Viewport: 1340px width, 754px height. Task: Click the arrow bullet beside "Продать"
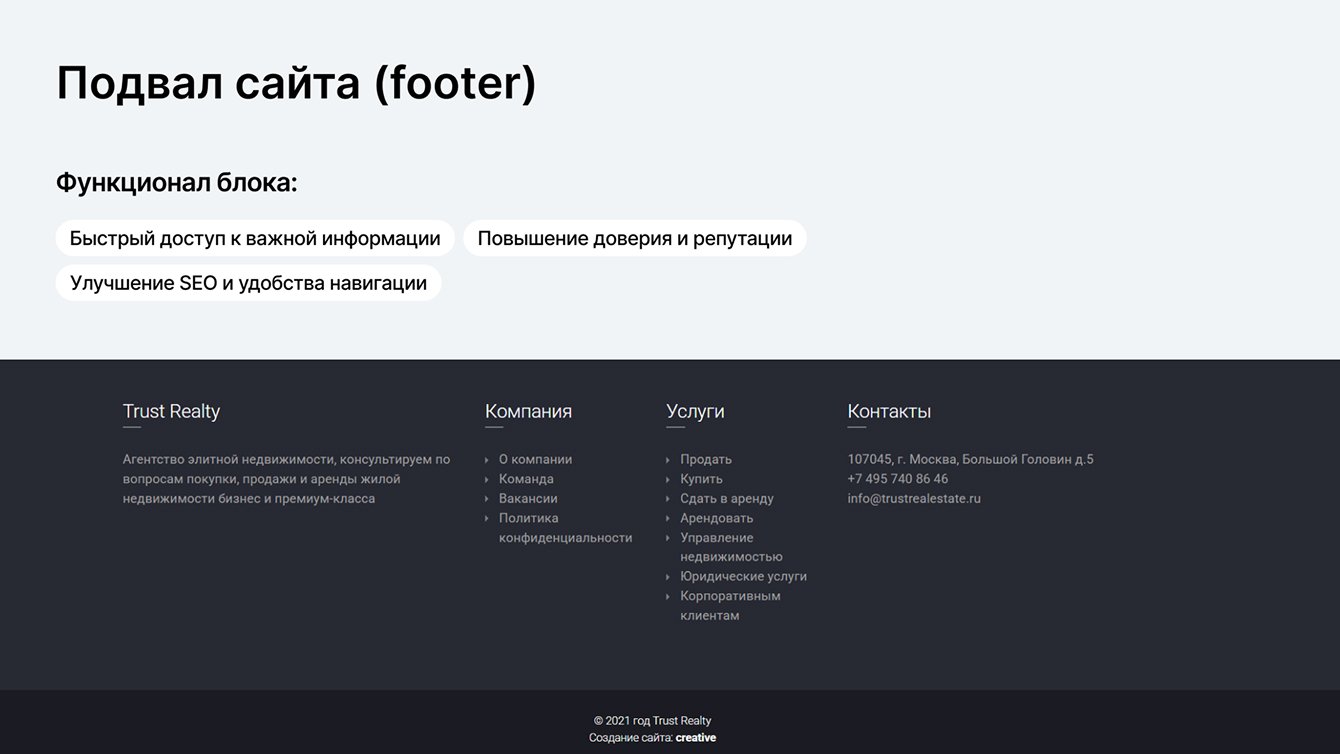(x=668, y=460)
